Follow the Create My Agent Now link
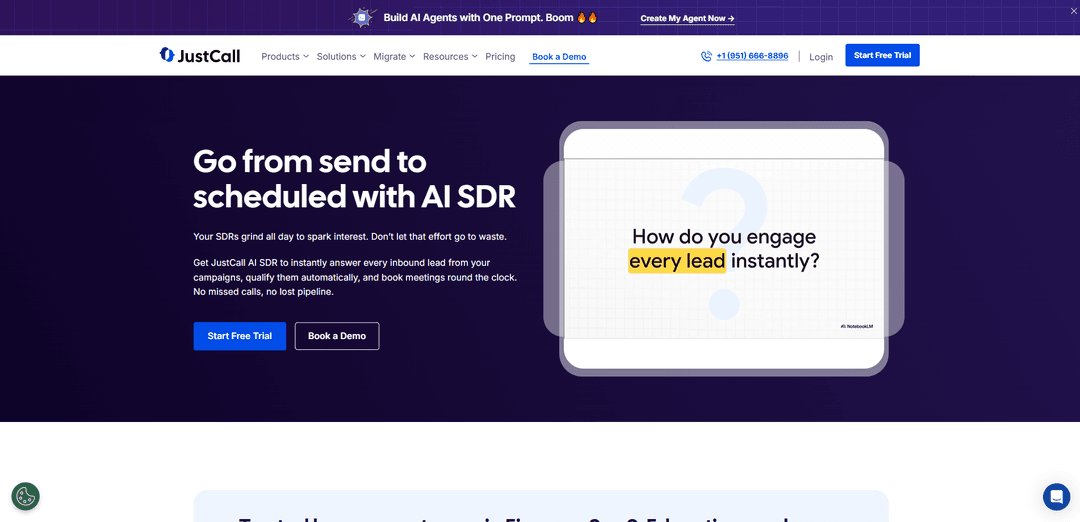Screen dimensions: 1080x522 [x=687, y=18]
